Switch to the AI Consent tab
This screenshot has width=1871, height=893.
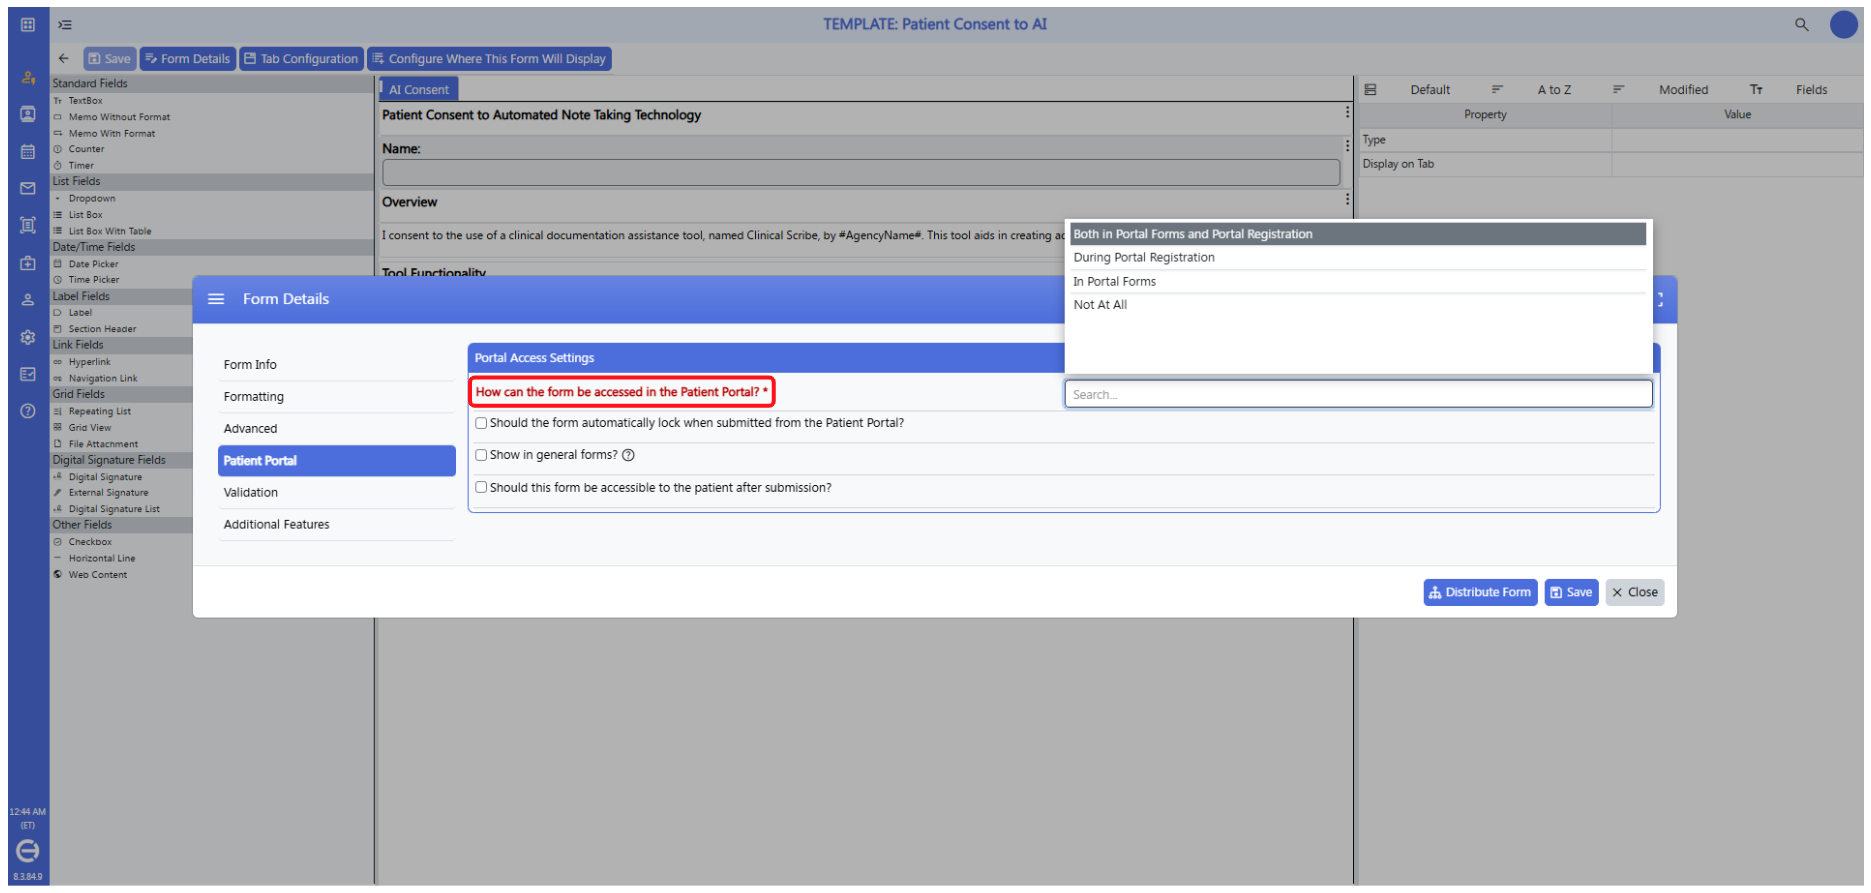[419, 90]
